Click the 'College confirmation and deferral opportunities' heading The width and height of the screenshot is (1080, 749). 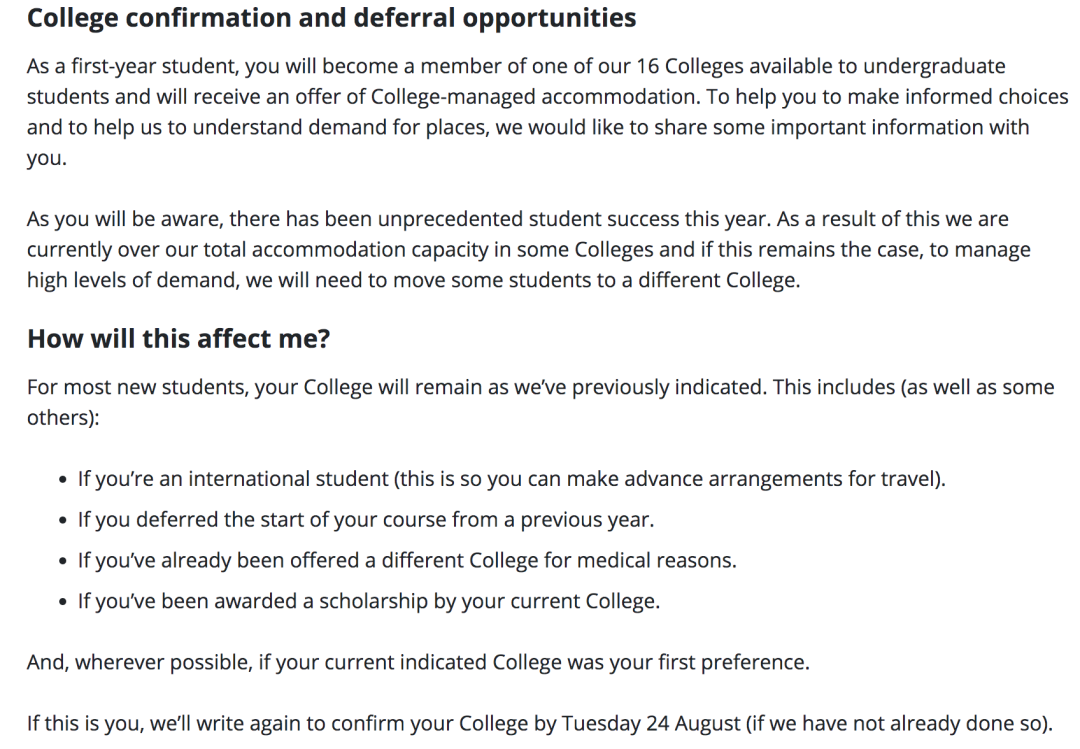pyautogui.click(x=331, y=18)
